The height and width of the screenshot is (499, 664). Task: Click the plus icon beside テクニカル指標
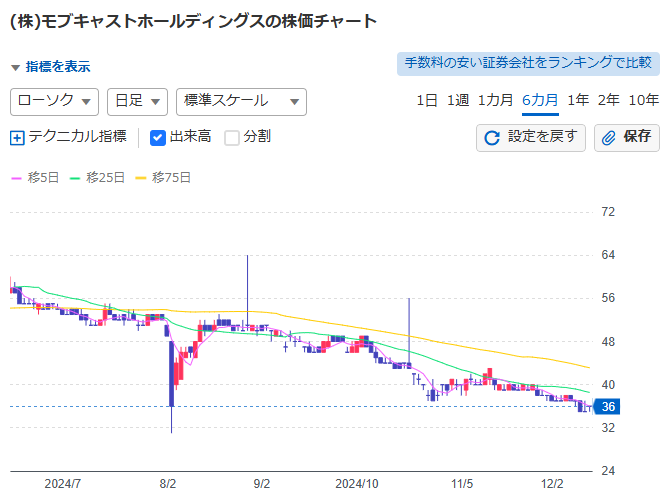(17, 138)
